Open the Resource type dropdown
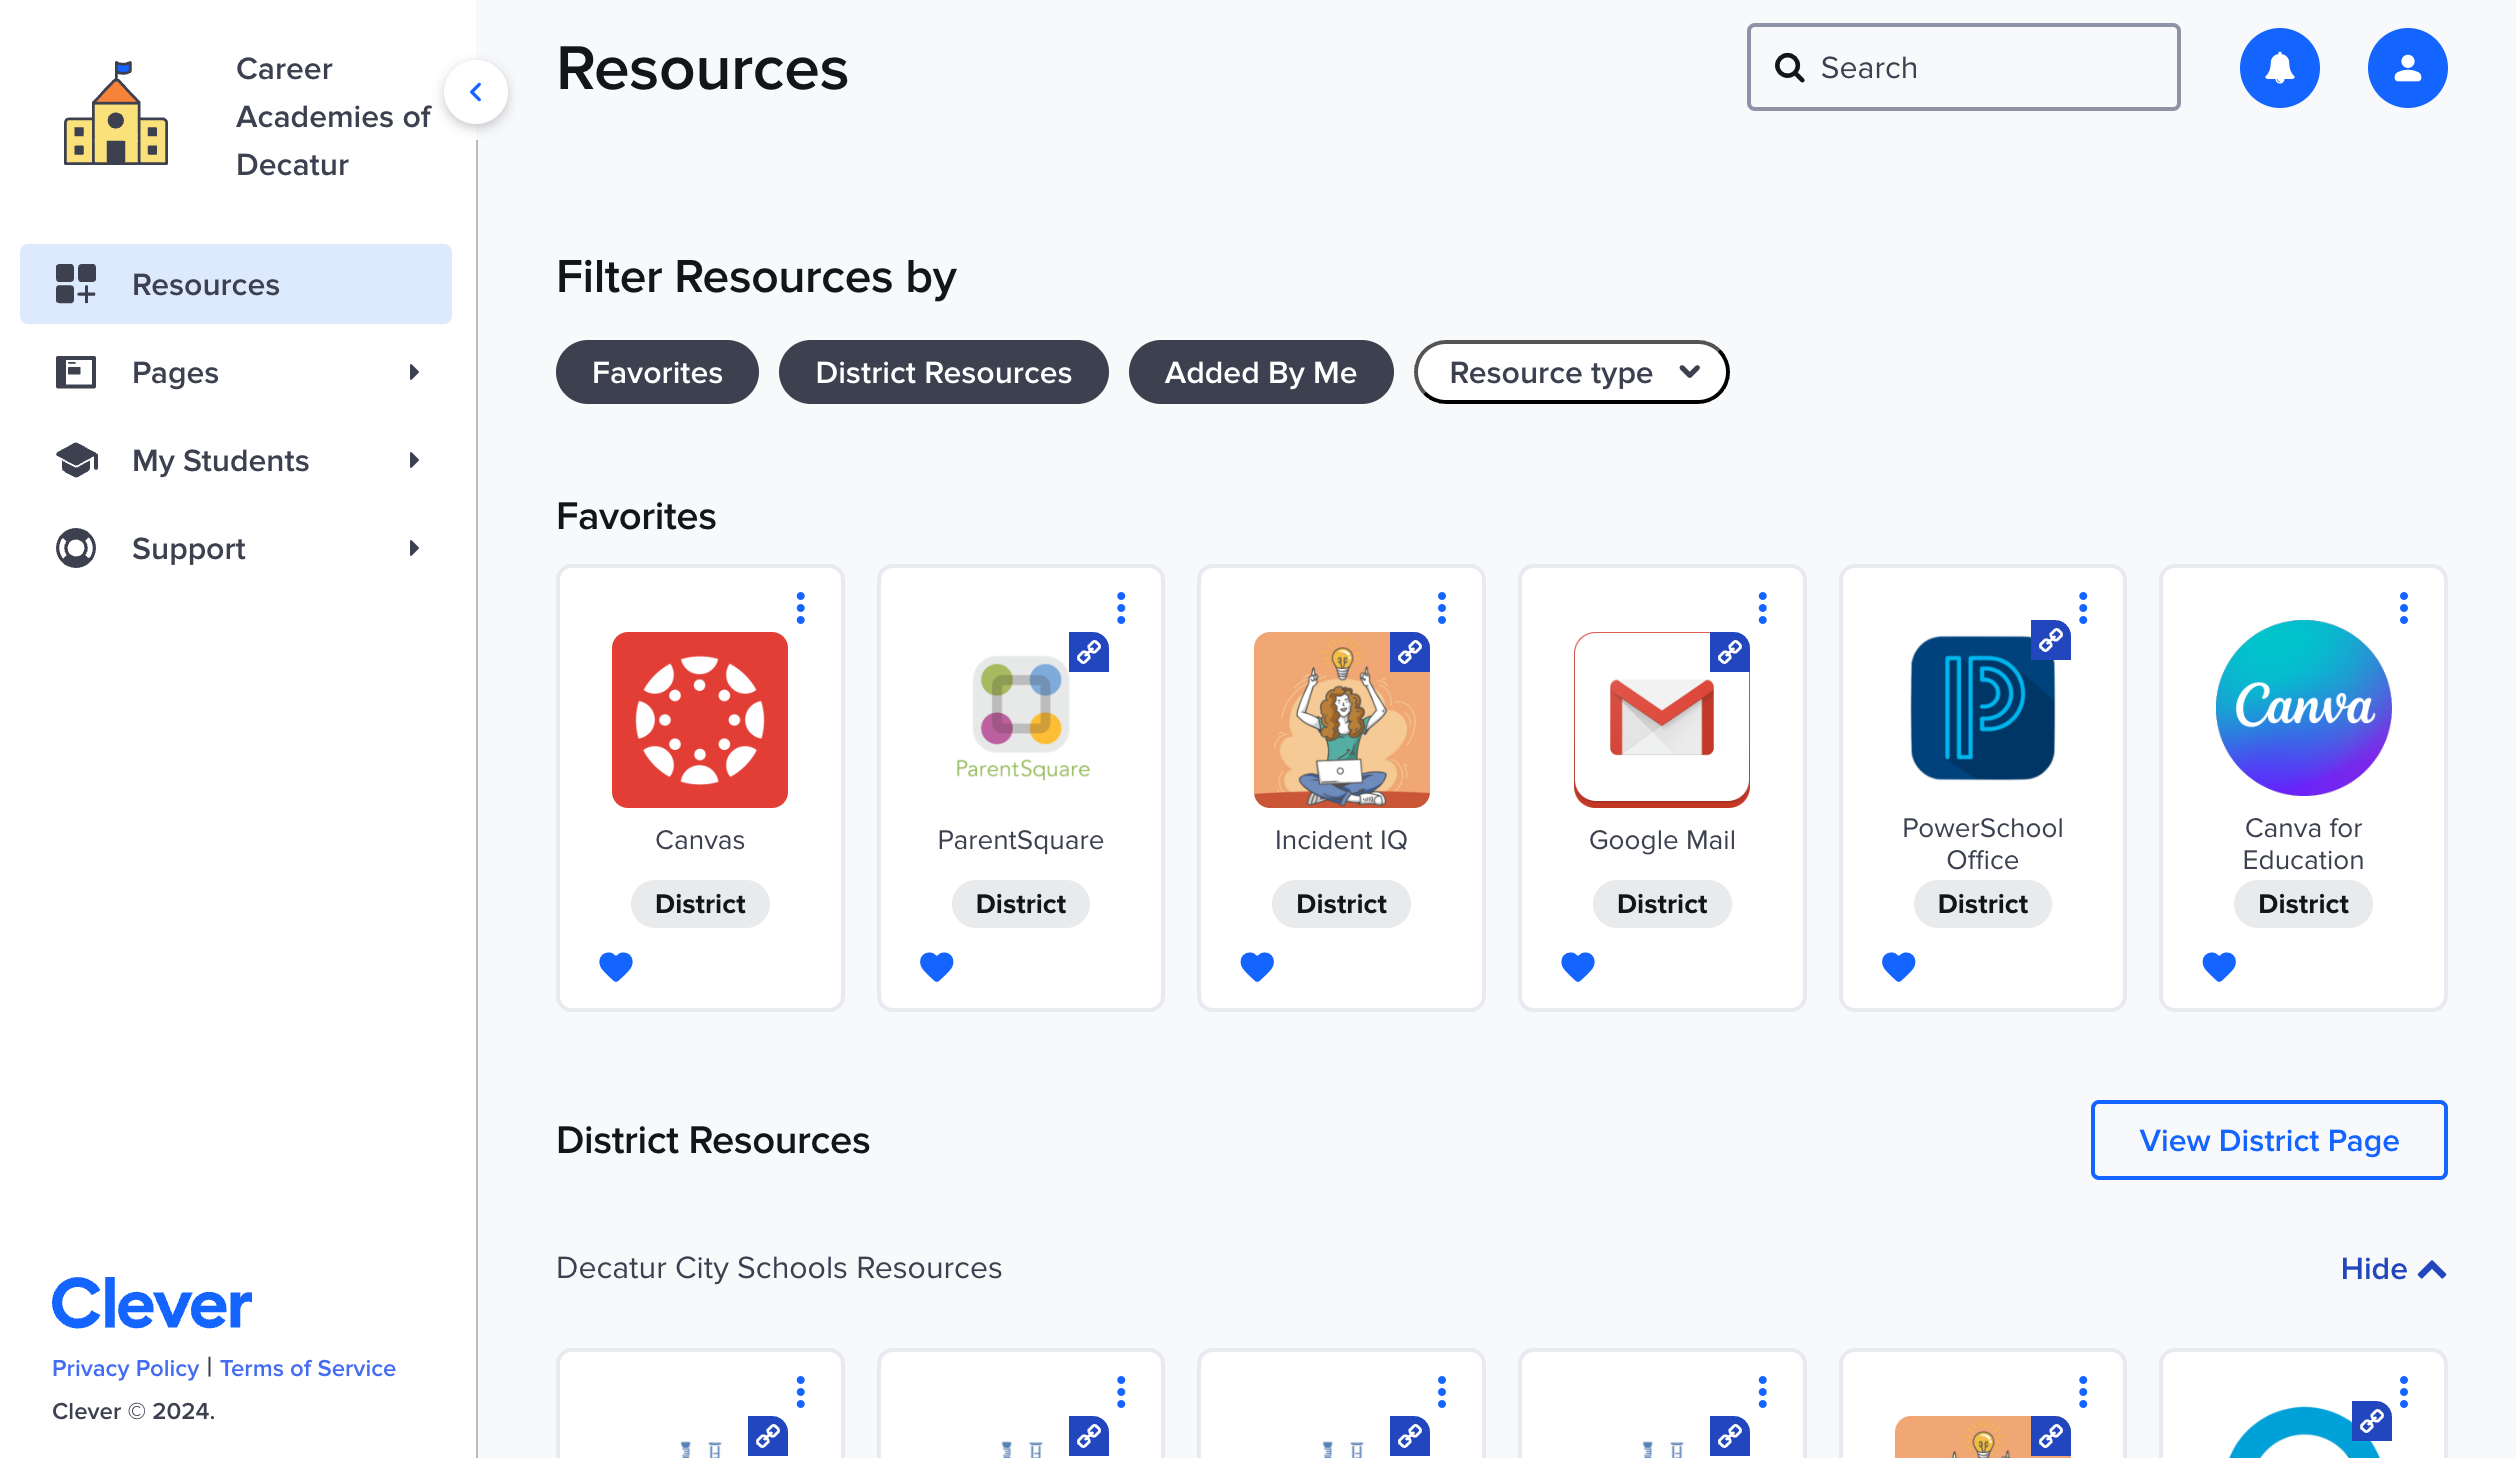2516x1458 pixels. coord(1570,372)
